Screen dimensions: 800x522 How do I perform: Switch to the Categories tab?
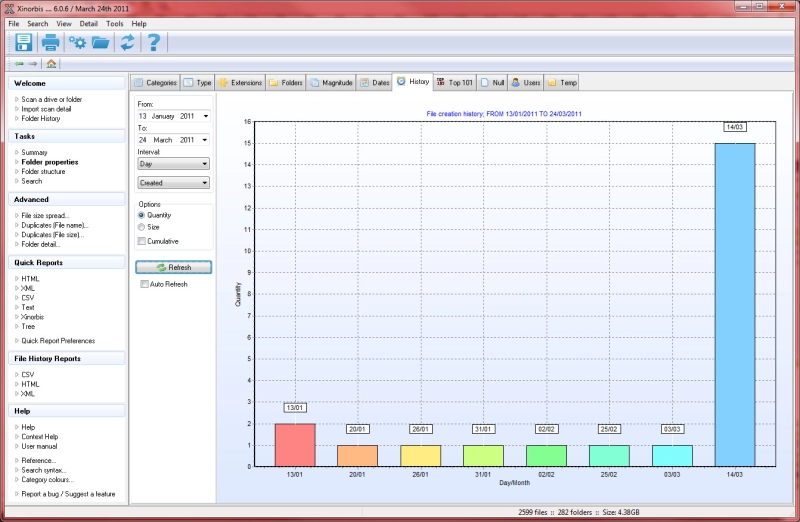[156, 83]
